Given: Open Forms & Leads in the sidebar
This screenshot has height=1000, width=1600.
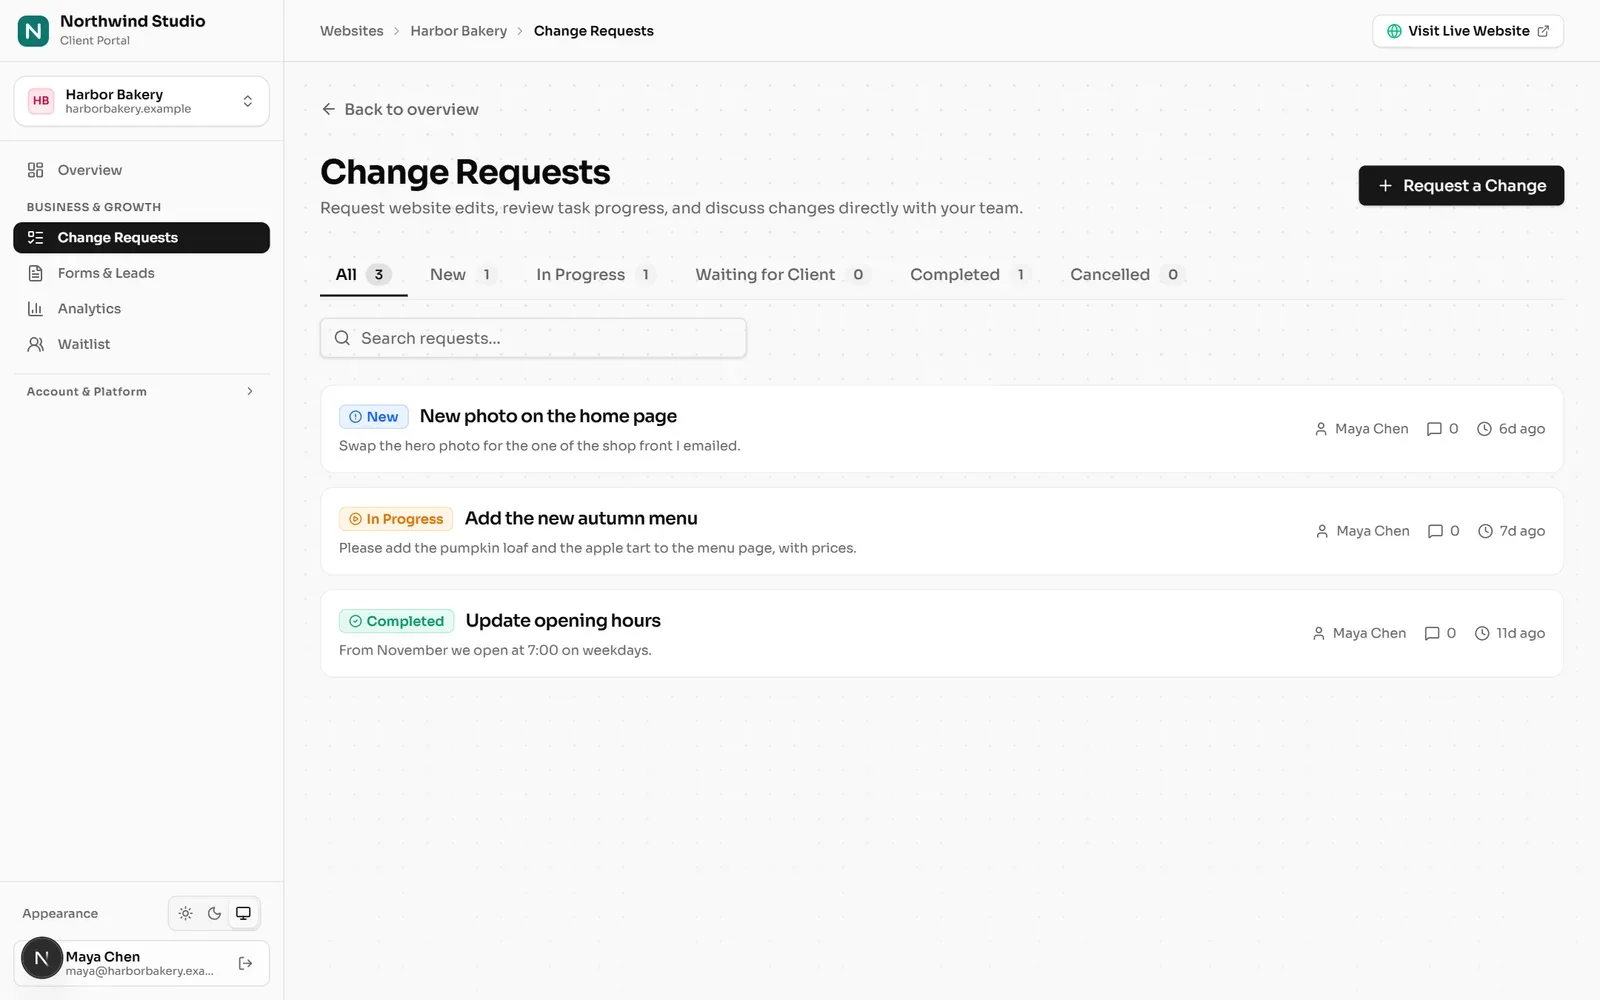Looking at the screenshot, I should point(141,273).
